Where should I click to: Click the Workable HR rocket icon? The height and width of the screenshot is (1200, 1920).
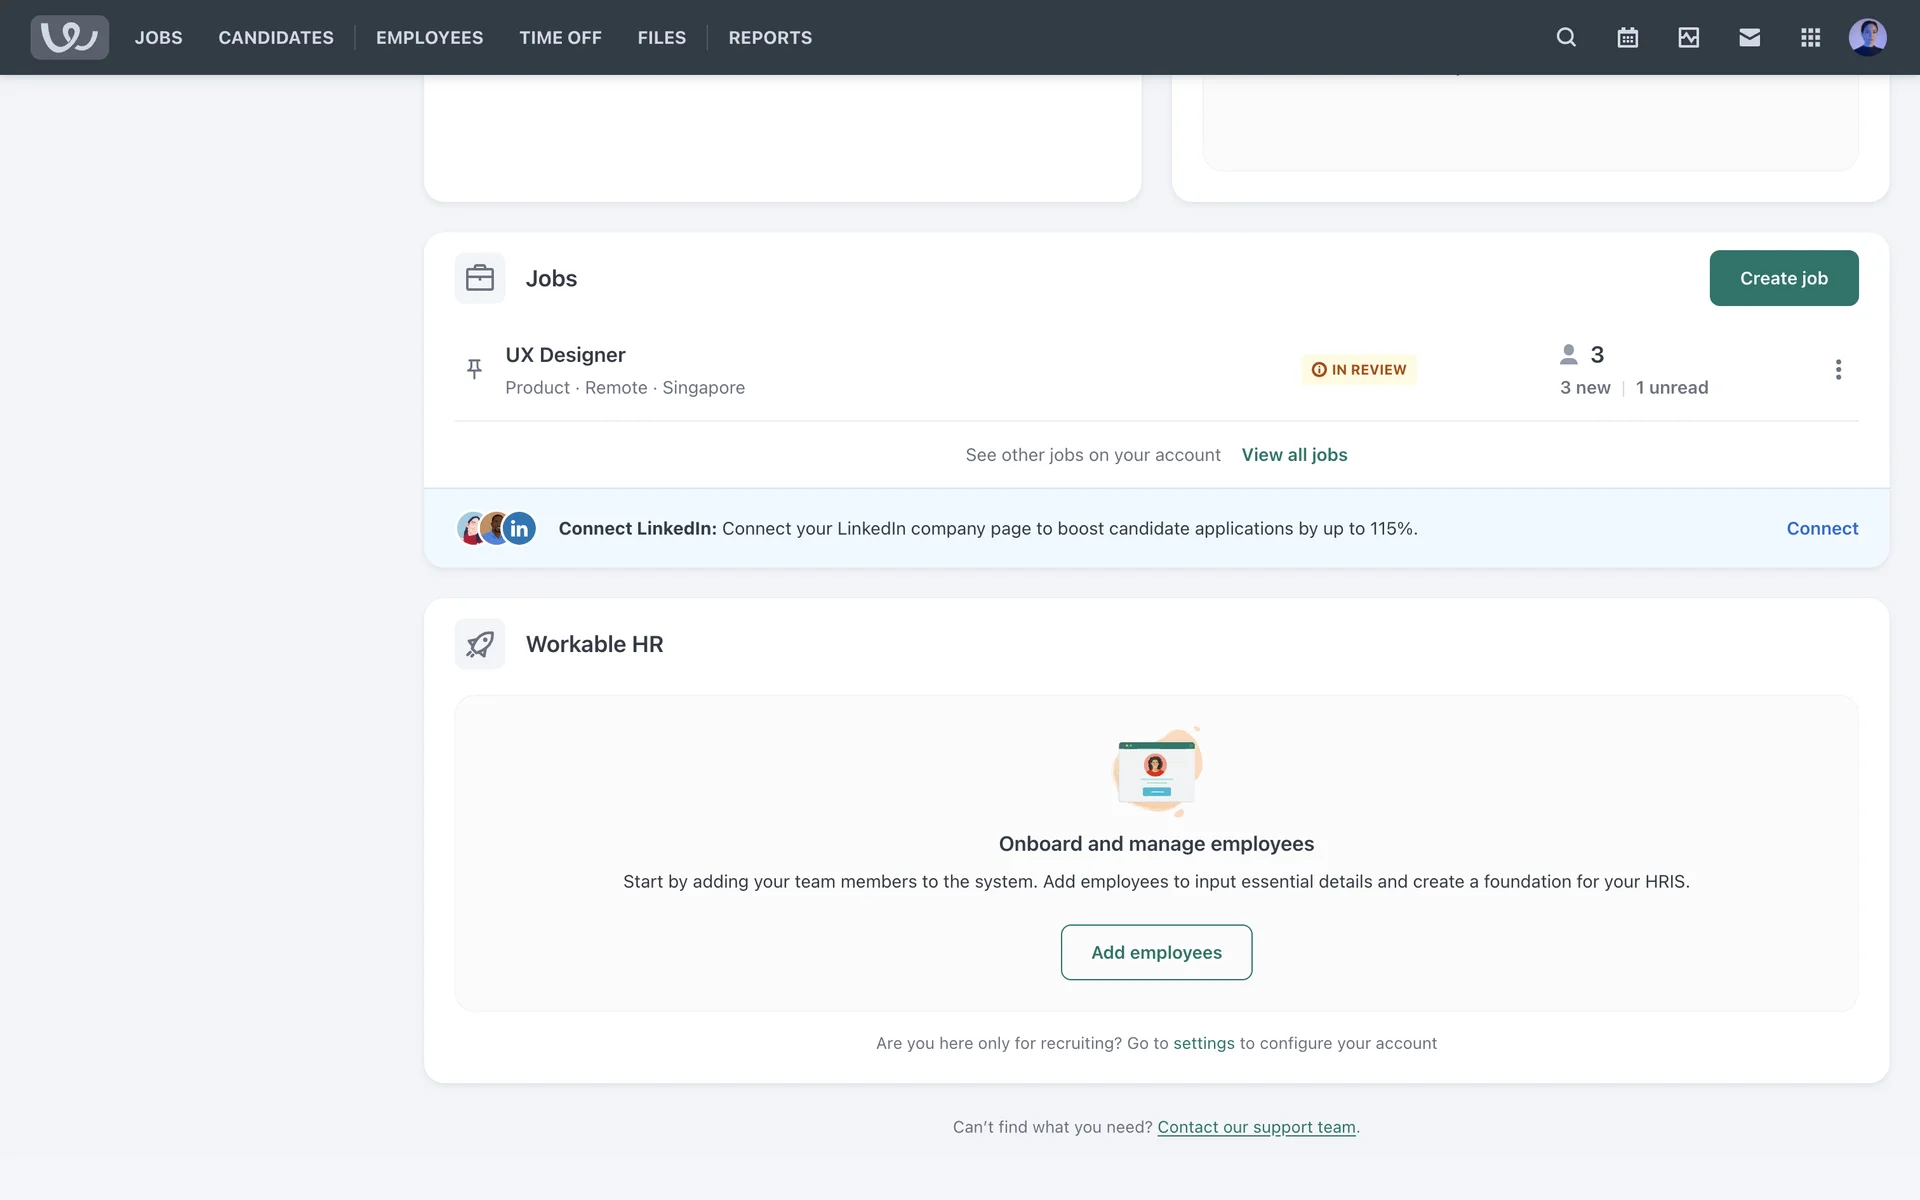(480, 644)
